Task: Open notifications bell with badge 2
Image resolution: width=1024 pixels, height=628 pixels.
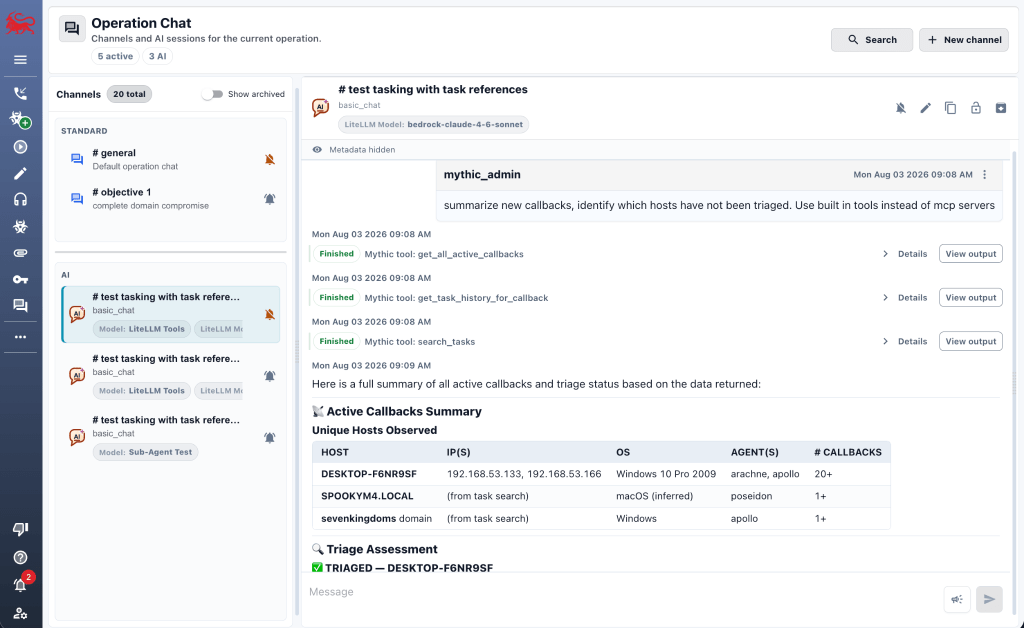Action: 22,583
